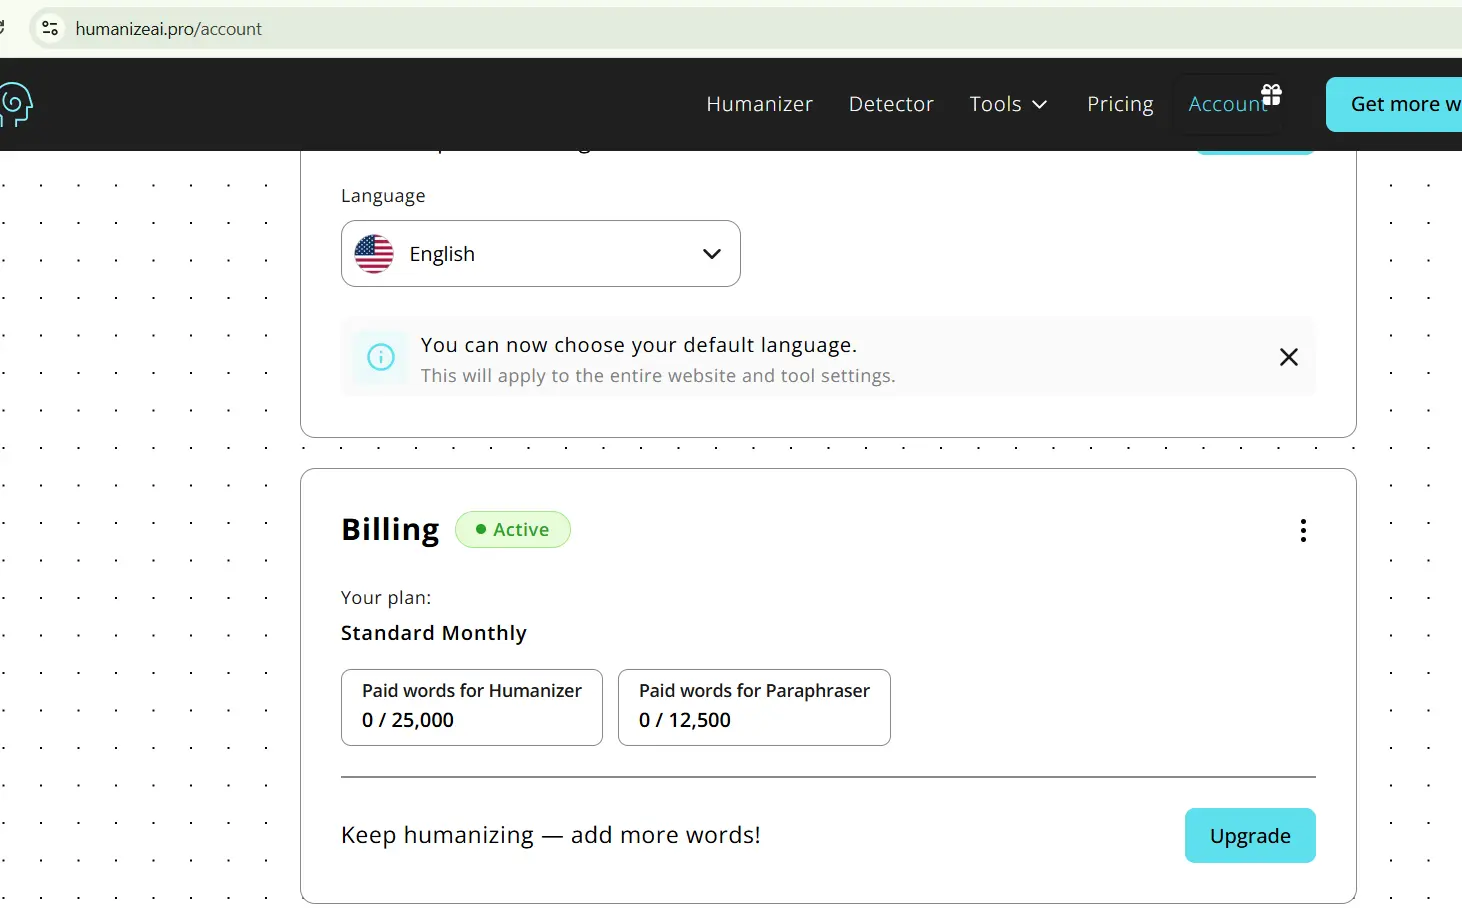
Task: Open the Account tab
Action: point(1228,104)
